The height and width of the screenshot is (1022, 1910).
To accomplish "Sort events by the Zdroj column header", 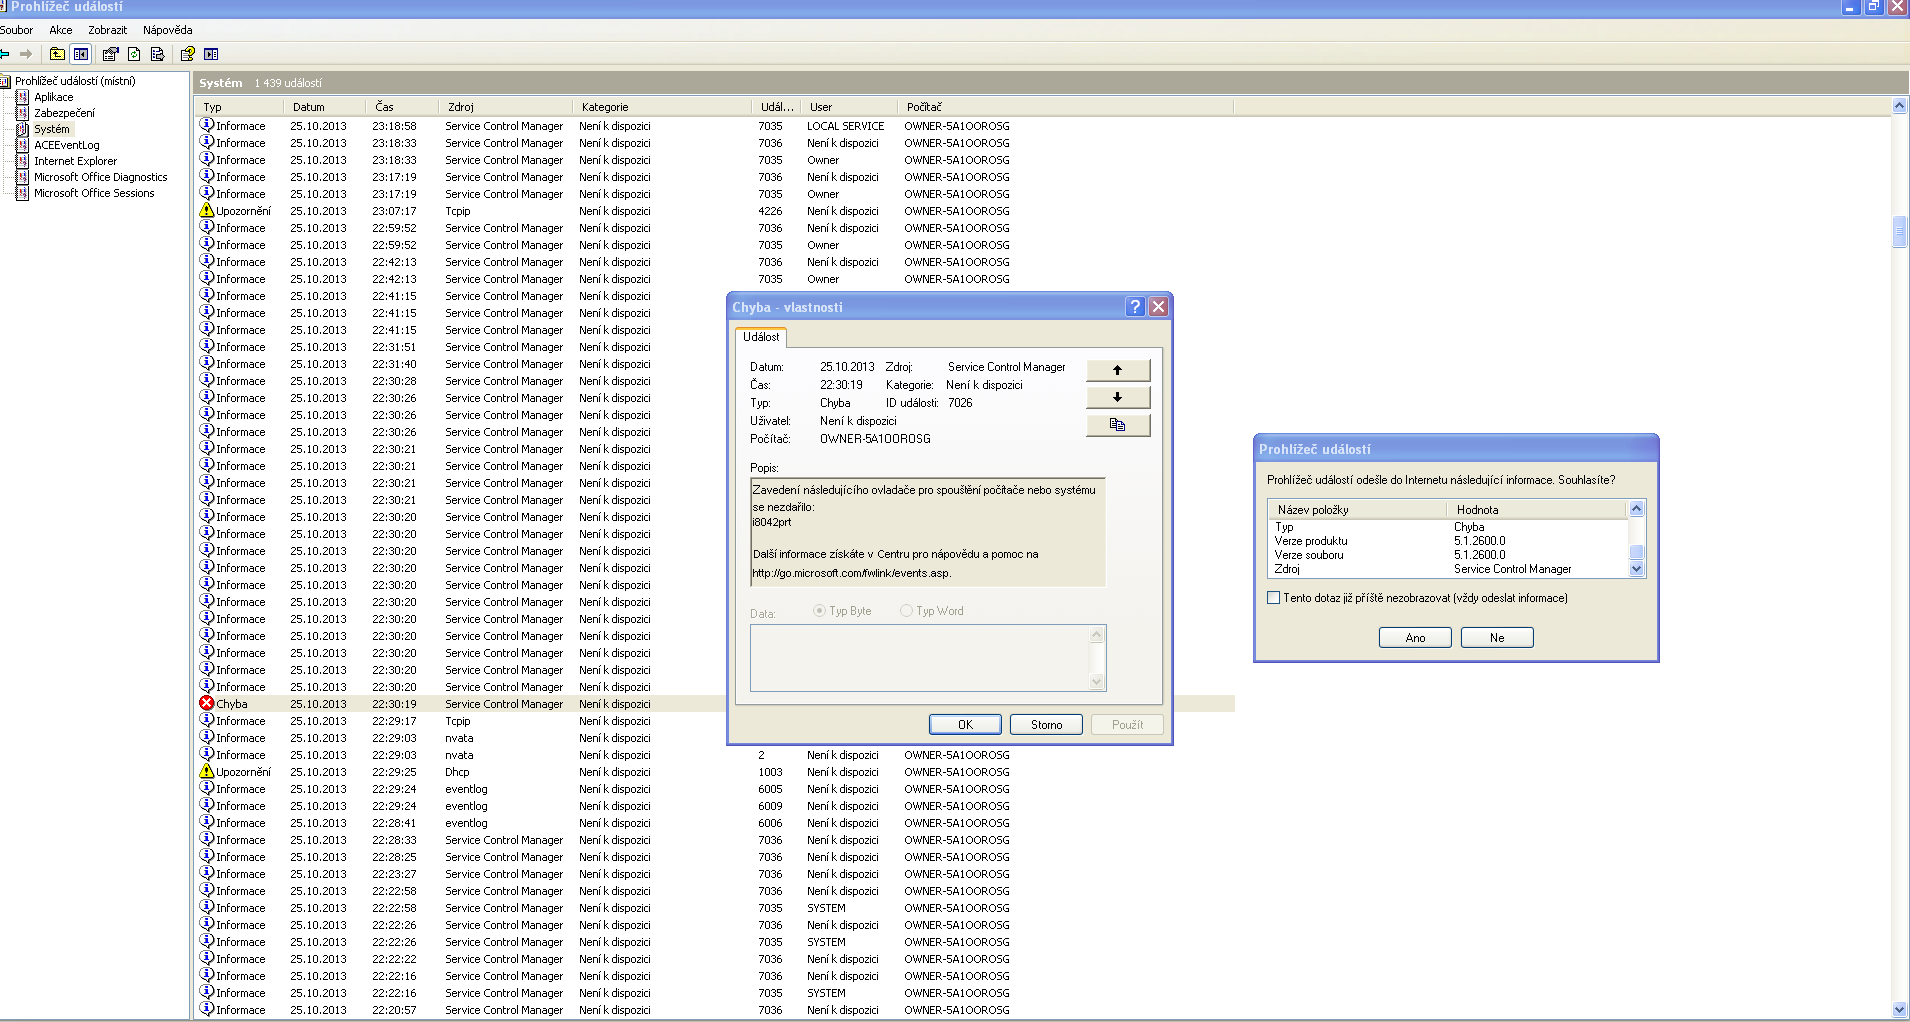I will click(x=505, y=107).
